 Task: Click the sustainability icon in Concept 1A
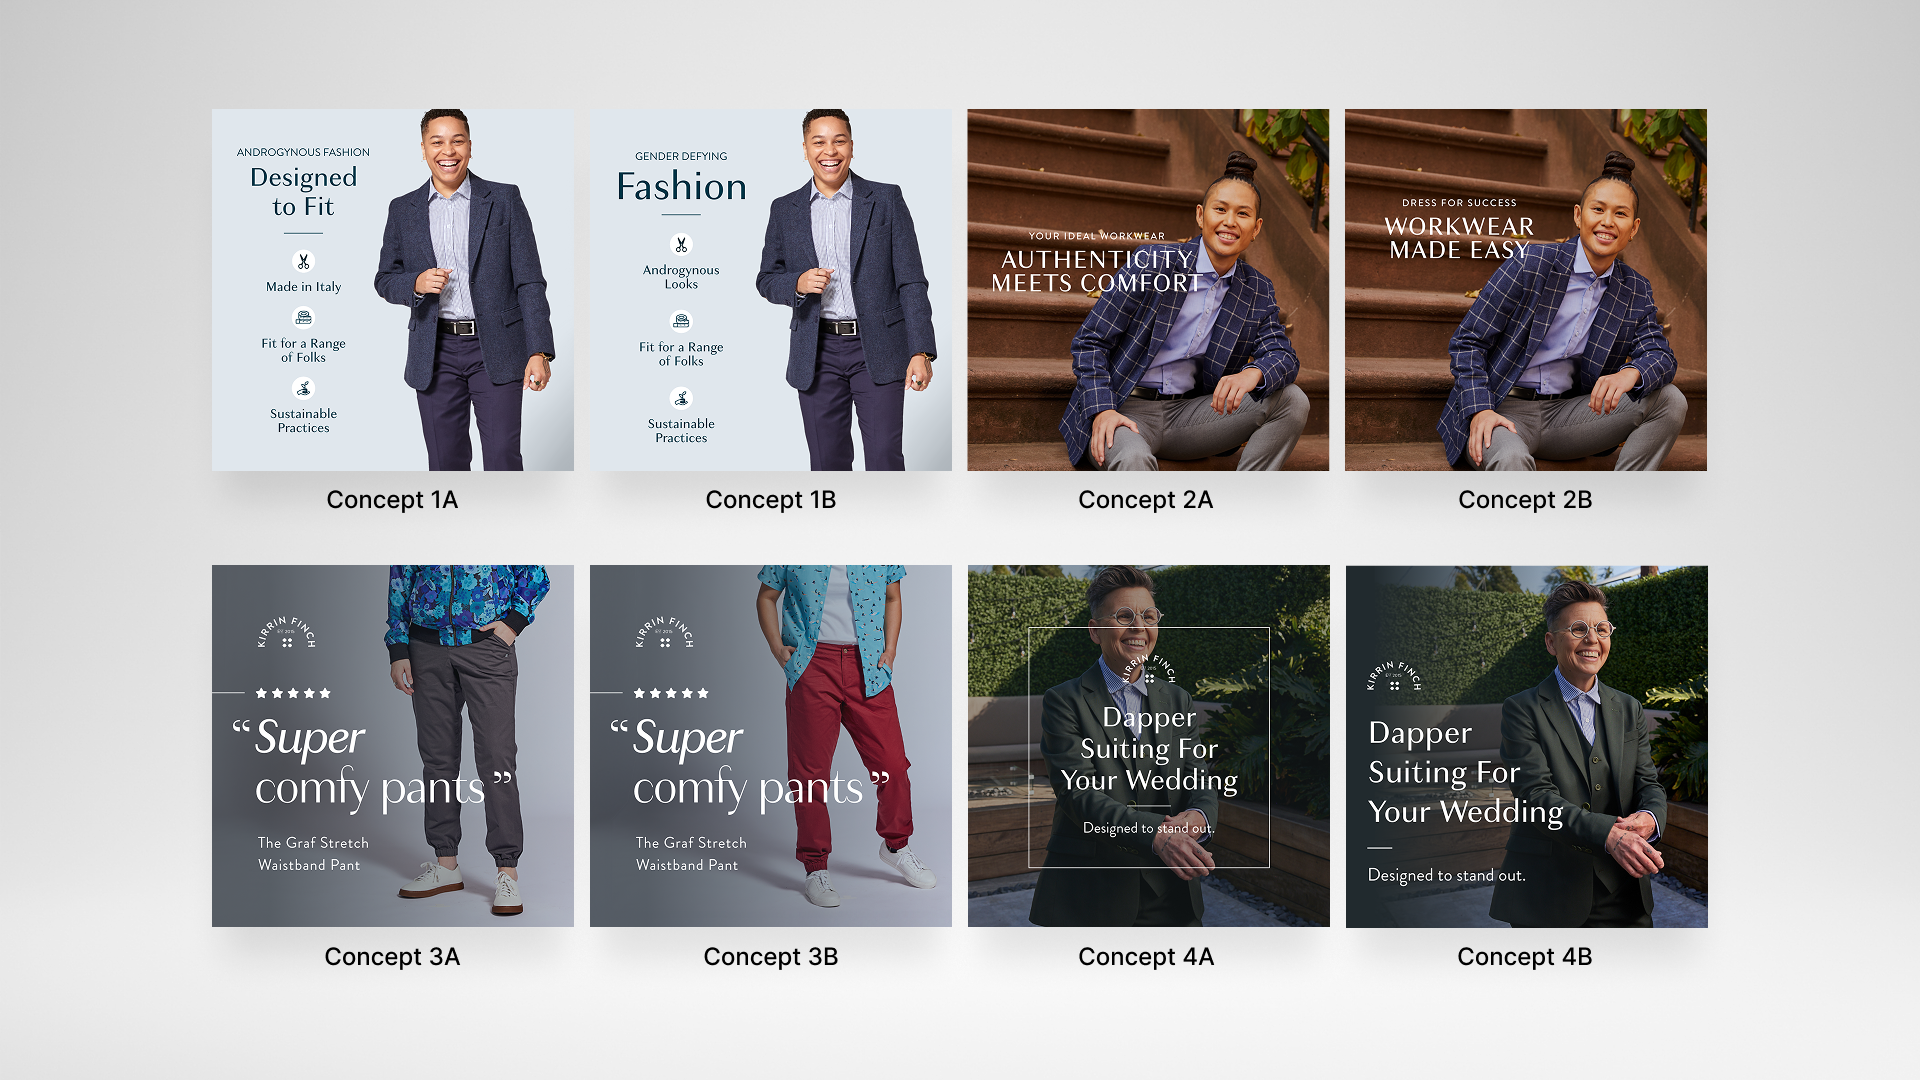click(303, 388)
